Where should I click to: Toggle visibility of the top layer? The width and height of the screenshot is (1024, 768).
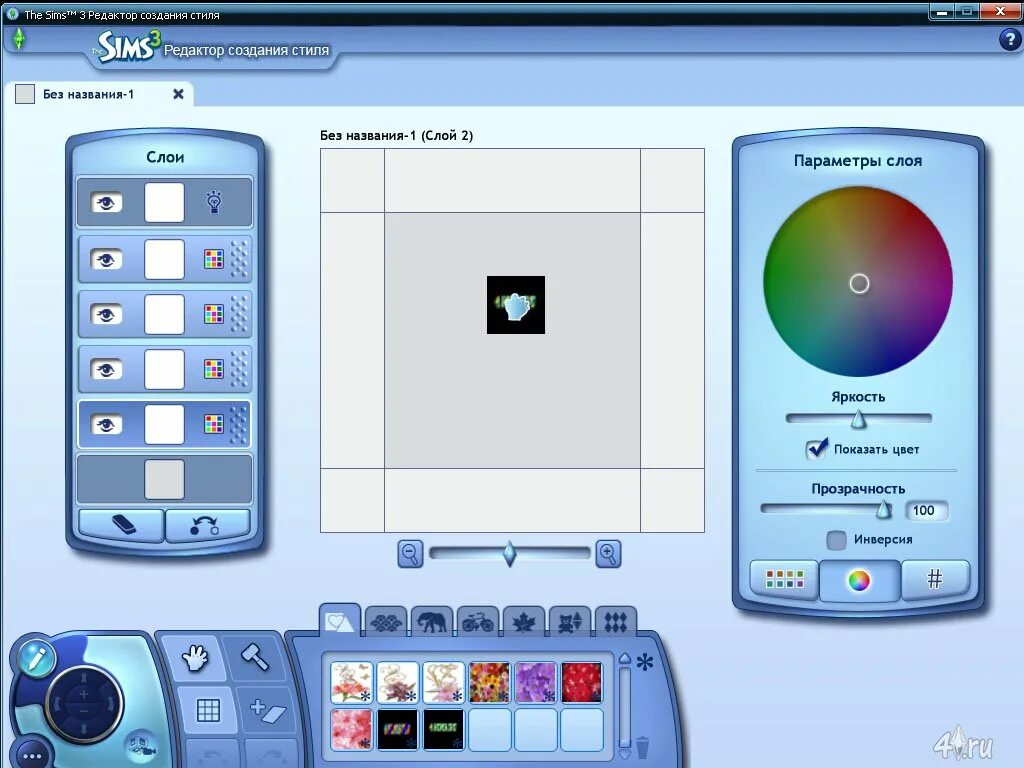pyautogui.click(x=106, y=201)
